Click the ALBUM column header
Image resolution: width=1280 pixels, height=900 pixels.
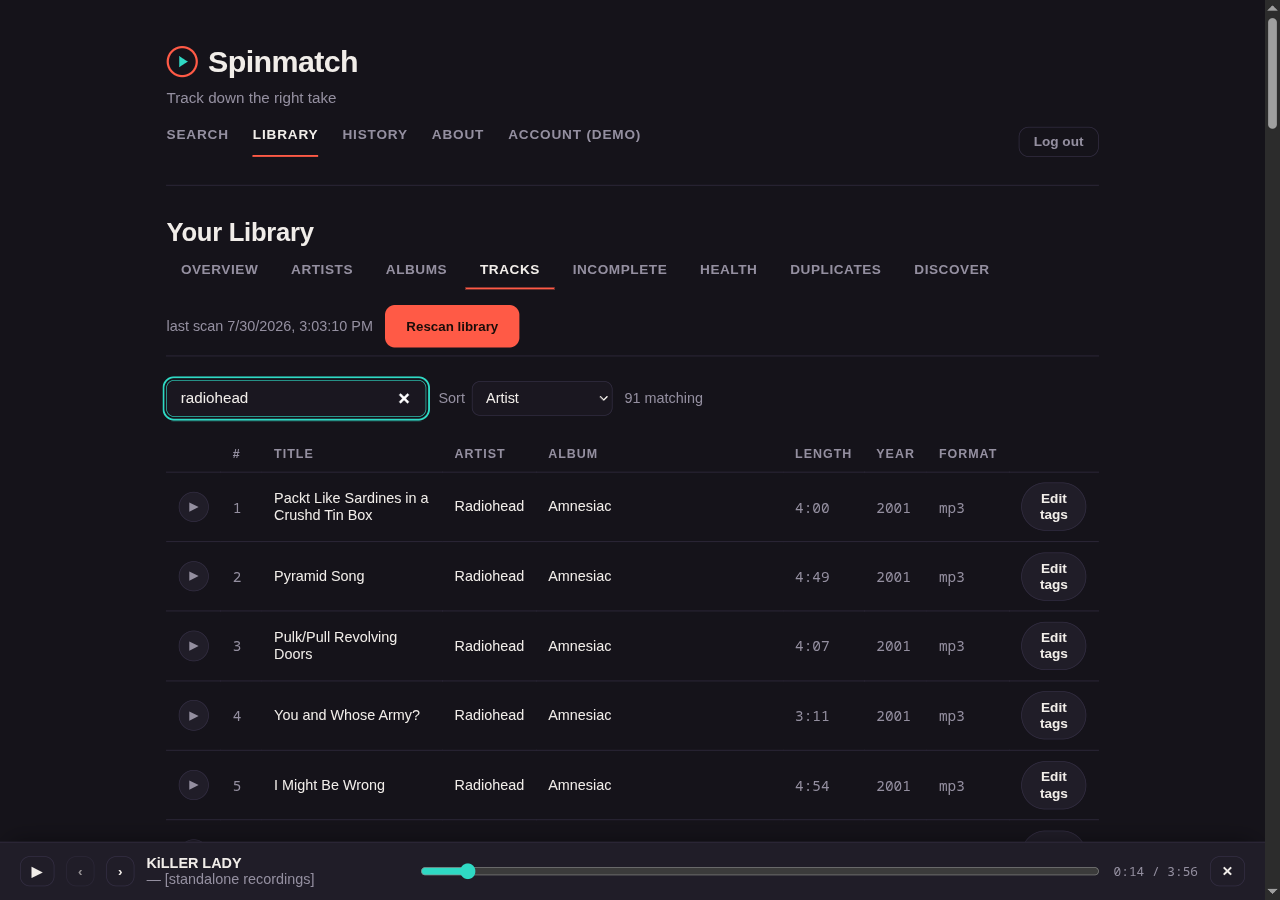click(573, 454)
